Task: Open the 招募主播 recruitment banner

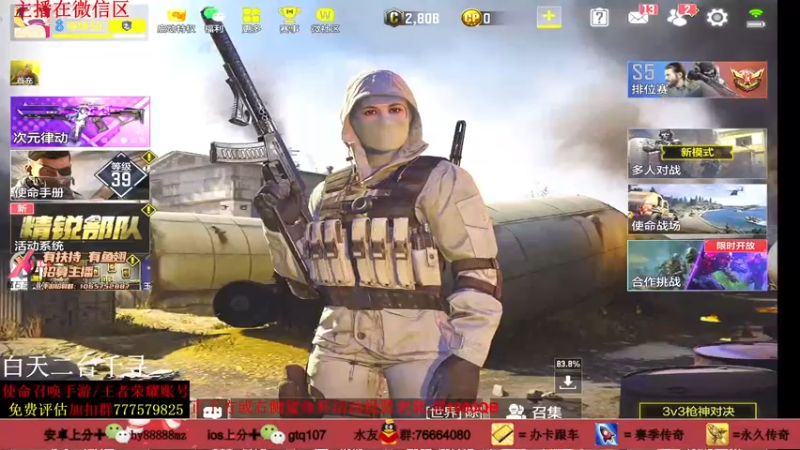Action: click(77, 272)
